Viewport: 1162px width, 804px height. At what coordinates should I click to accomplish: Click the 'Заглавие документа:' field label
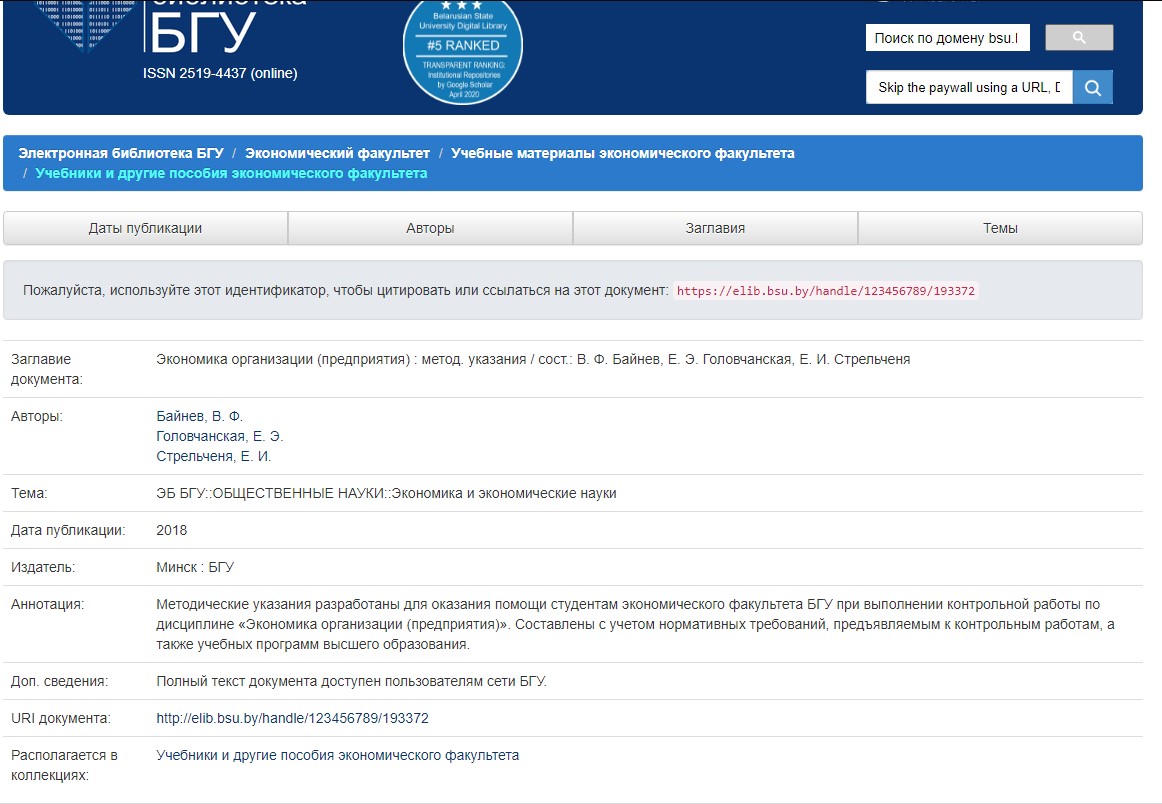tap(47, 369)
